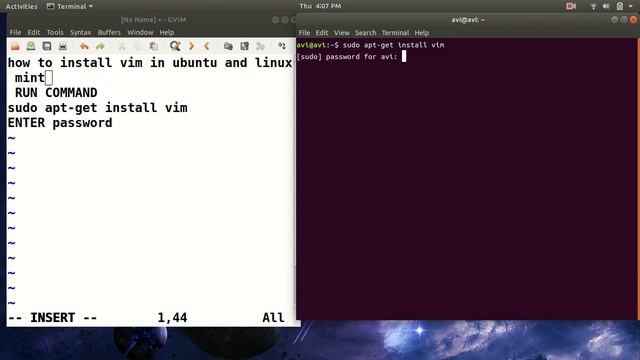Screen dimensions: 640x360
Task: Click the Open file icon in GVim toolbar
Action: [x=15, y=46]
